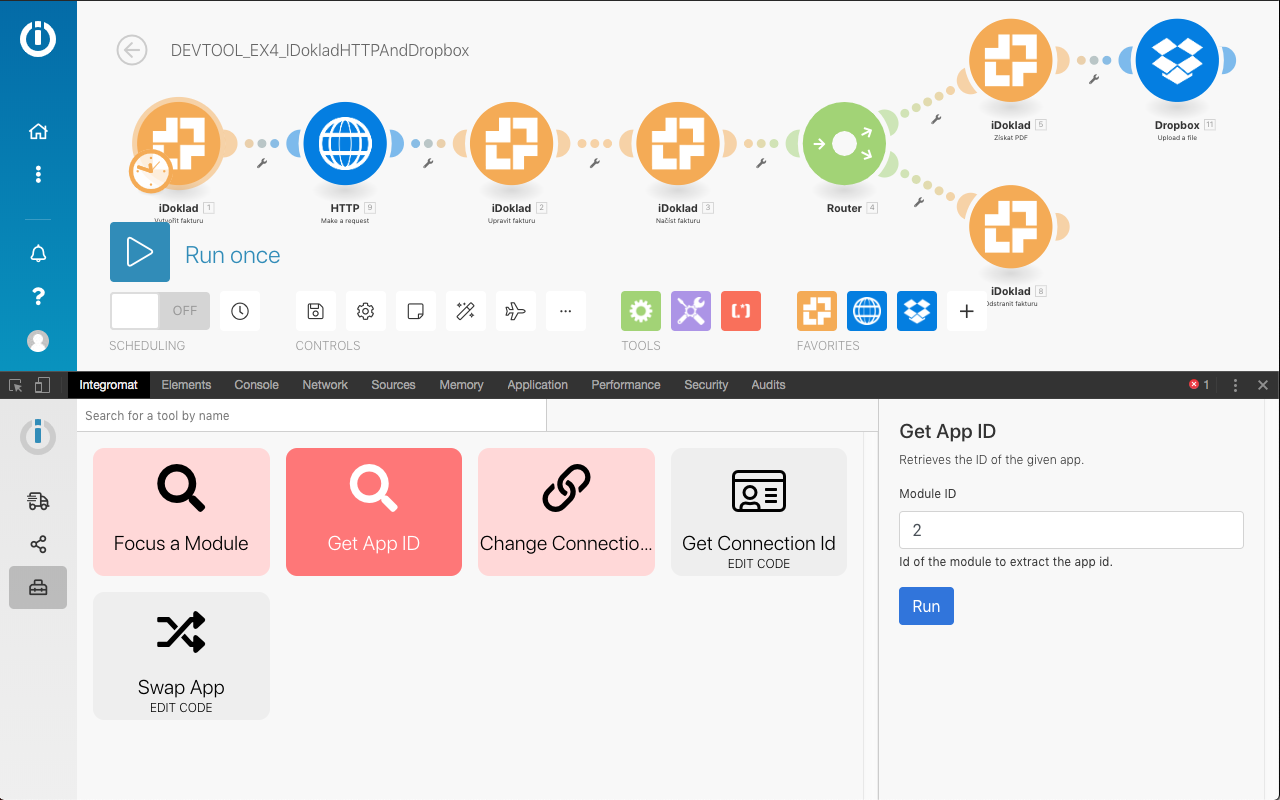Add iDoklad from Favorites

817,311
